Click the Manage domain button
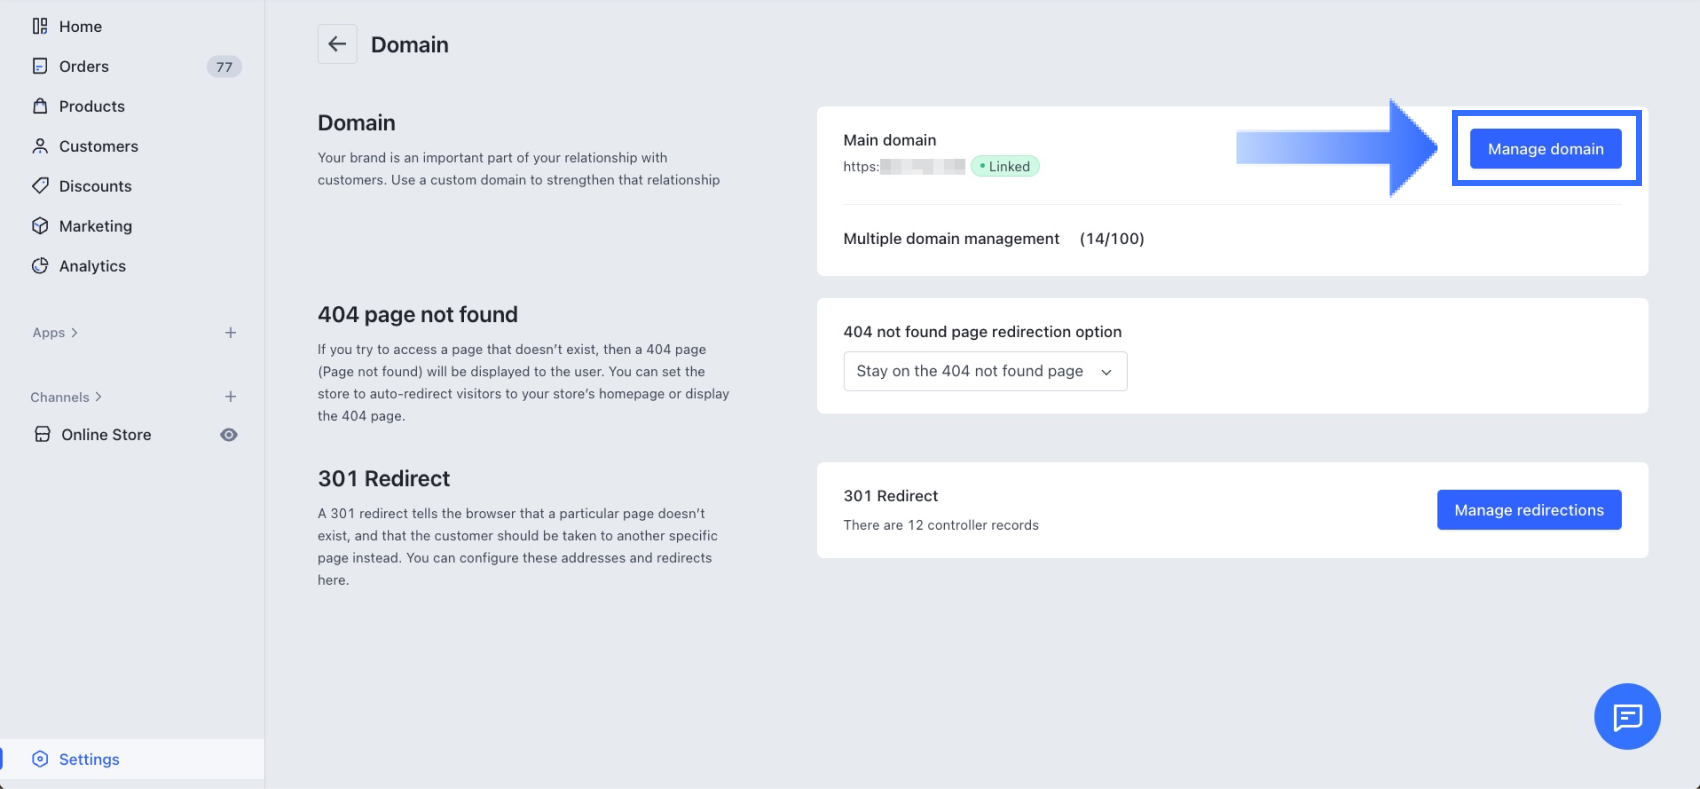The width and height of the screenshot is (1700, 789). pyautogui.click(x=1545, y=149)
